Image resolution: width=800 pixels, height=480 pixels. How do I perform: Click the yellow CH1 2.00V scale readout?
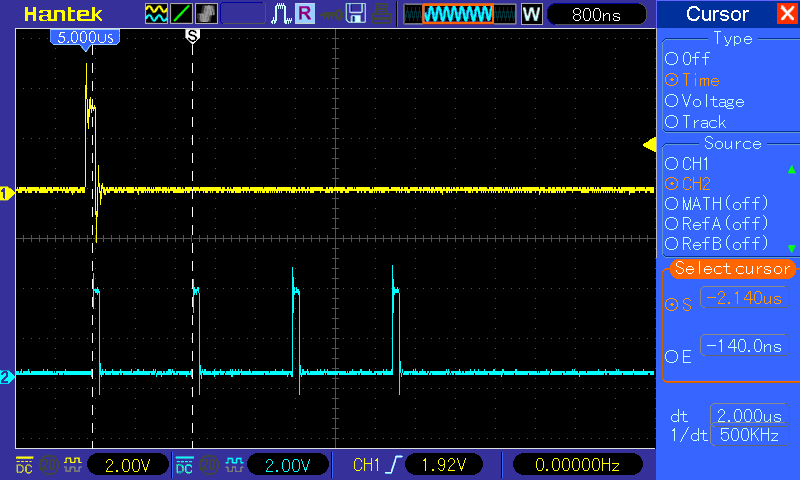[128, 465]
